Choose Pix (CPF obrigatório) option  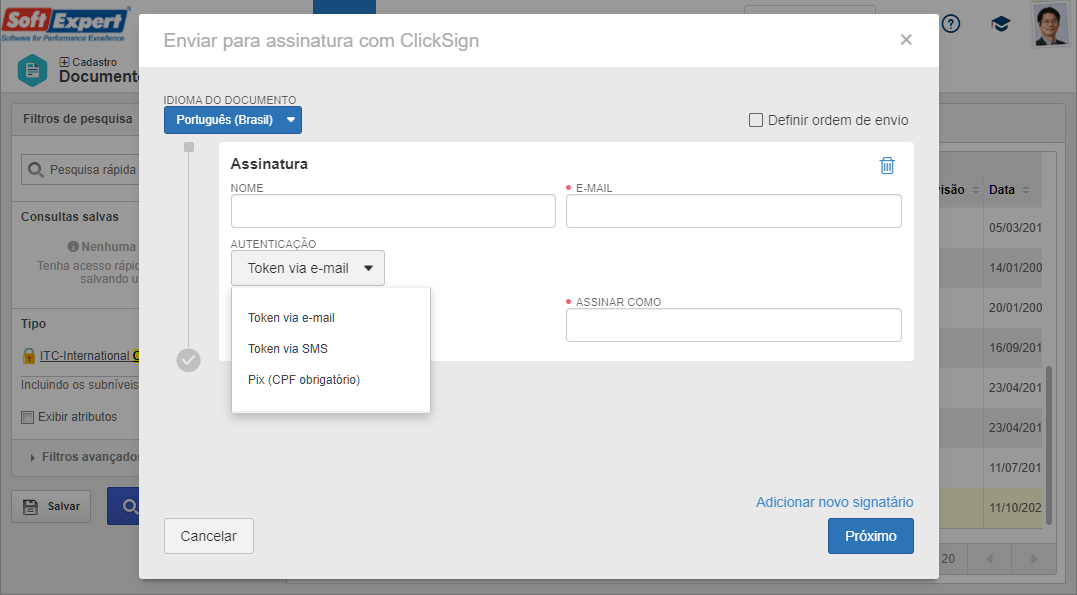pos(304,379)
